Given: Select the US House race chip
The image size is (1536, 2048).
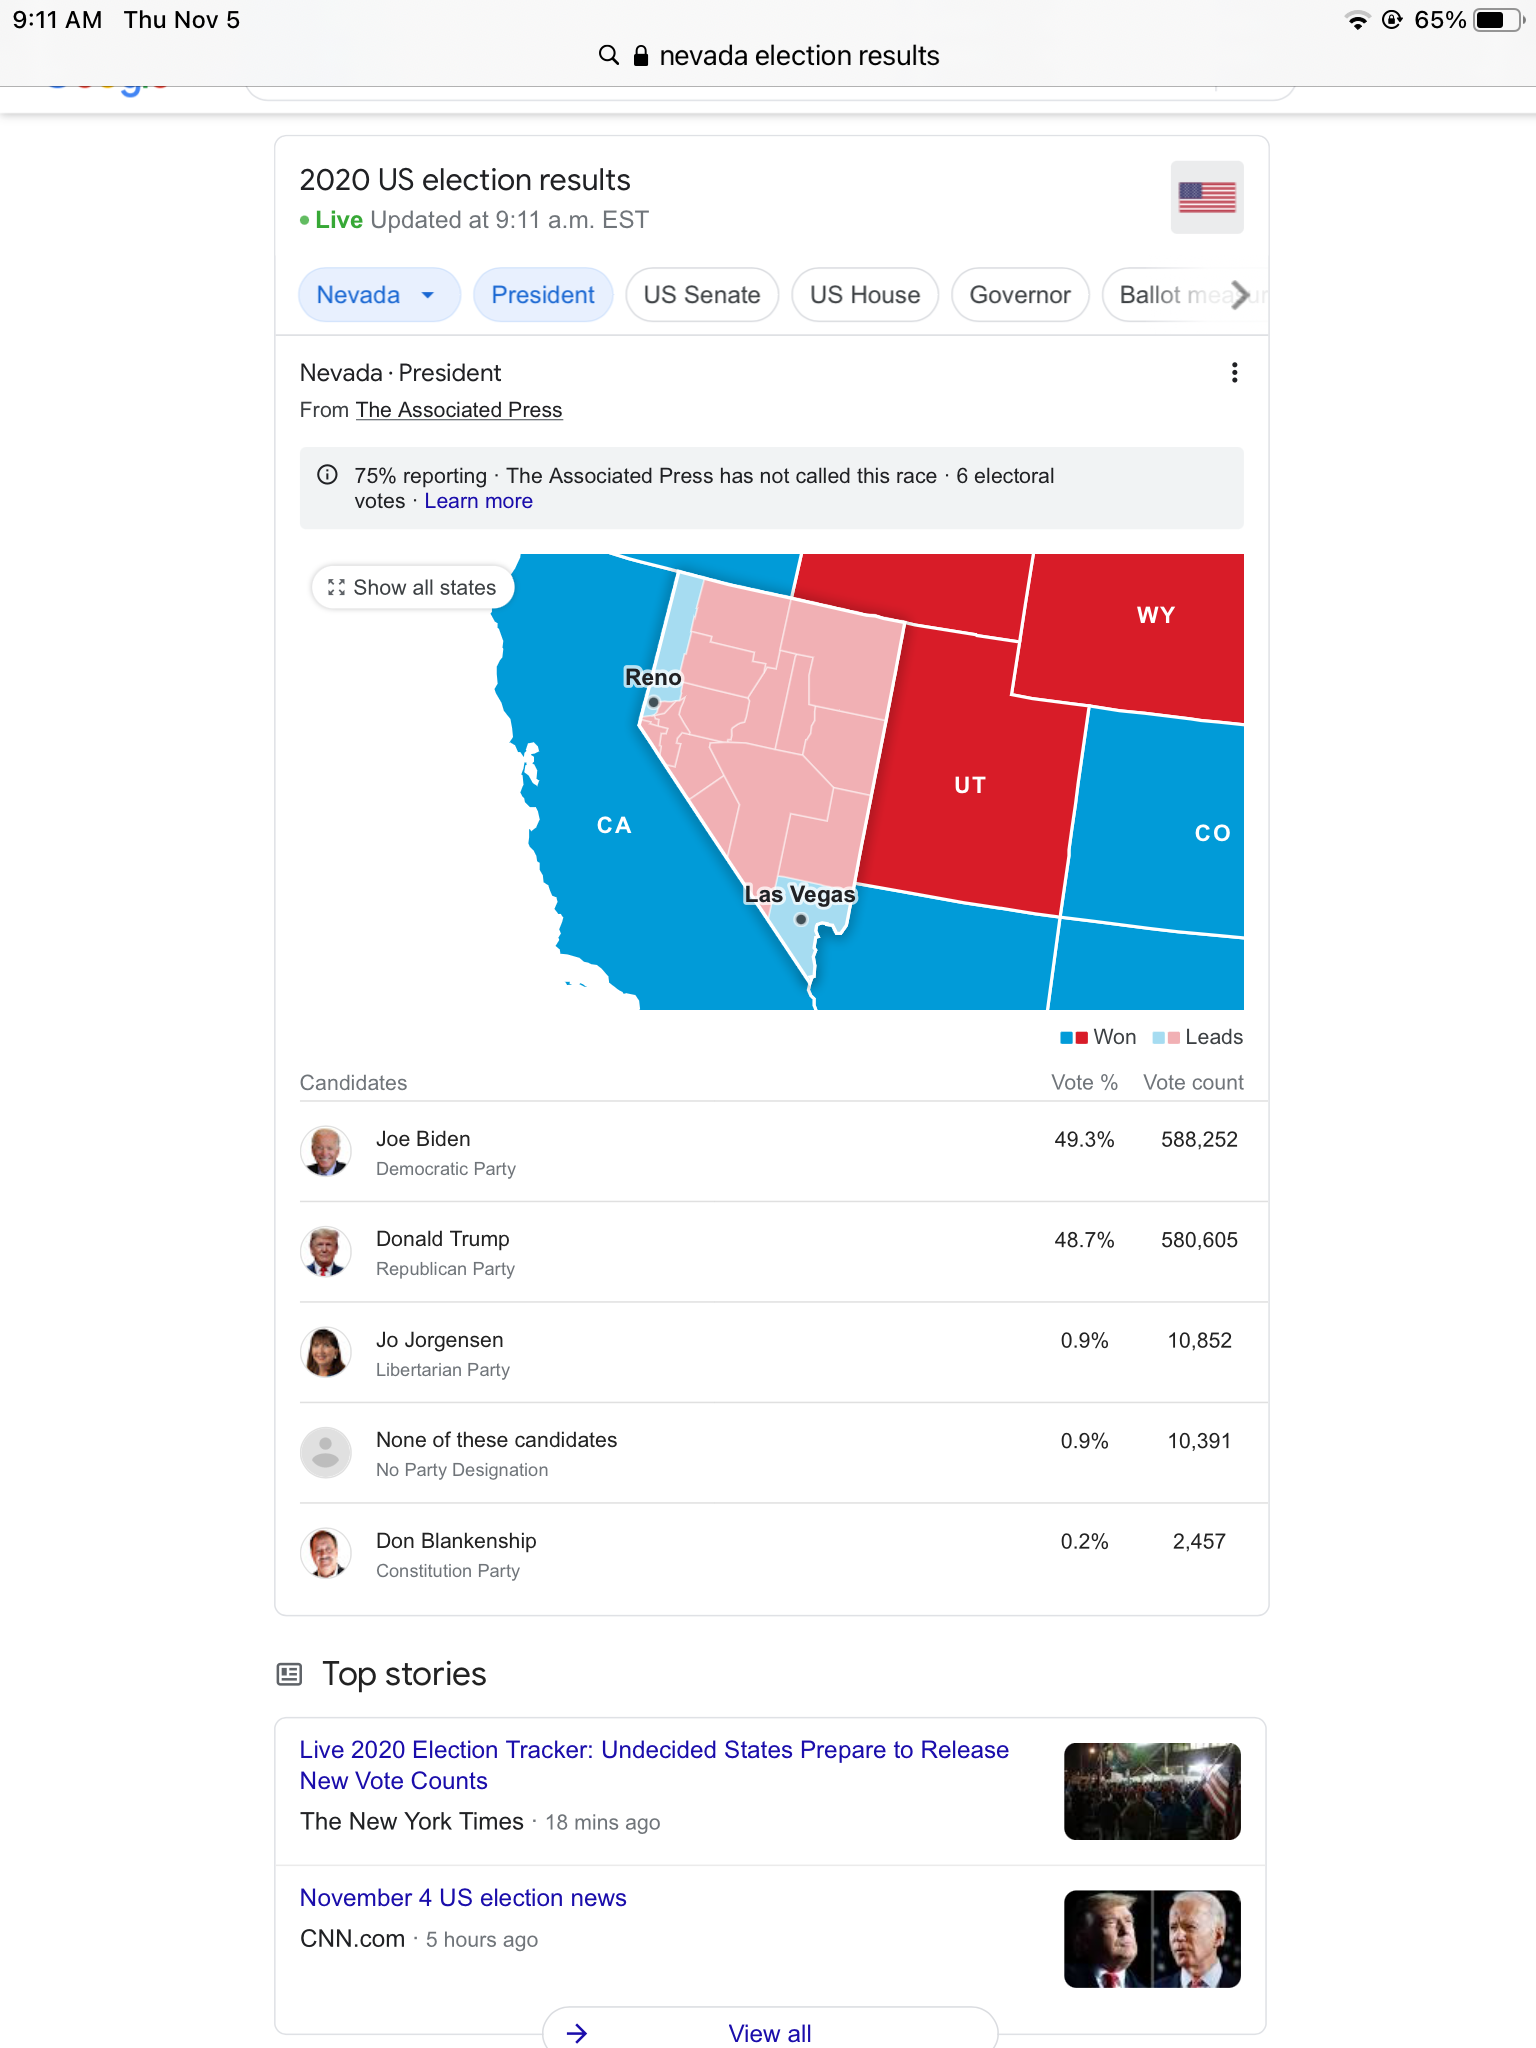Looking at the screenshot, I should pos(864,295).
